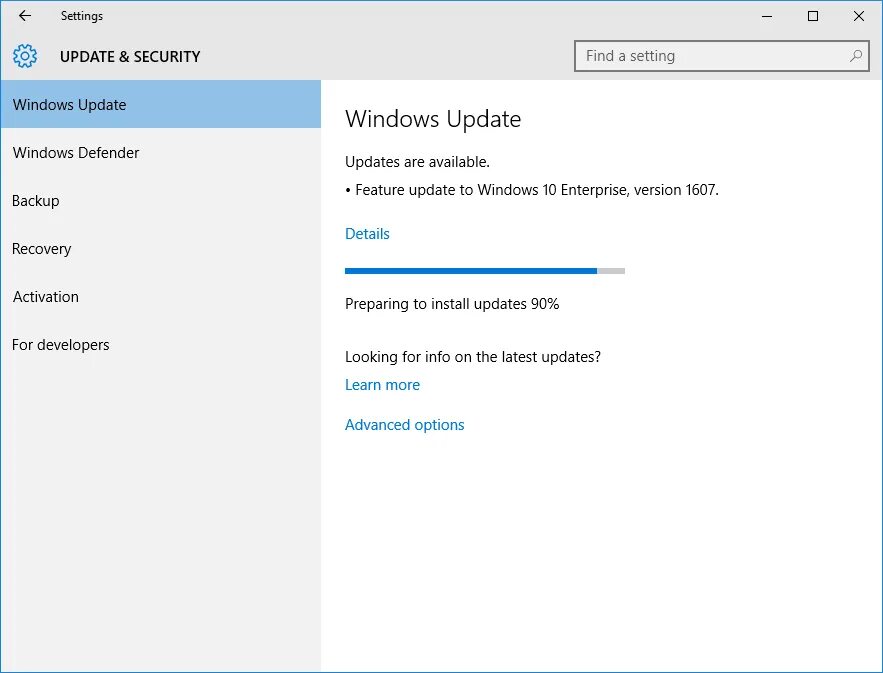Open Windows Defender section

click(x=161, y=152)
